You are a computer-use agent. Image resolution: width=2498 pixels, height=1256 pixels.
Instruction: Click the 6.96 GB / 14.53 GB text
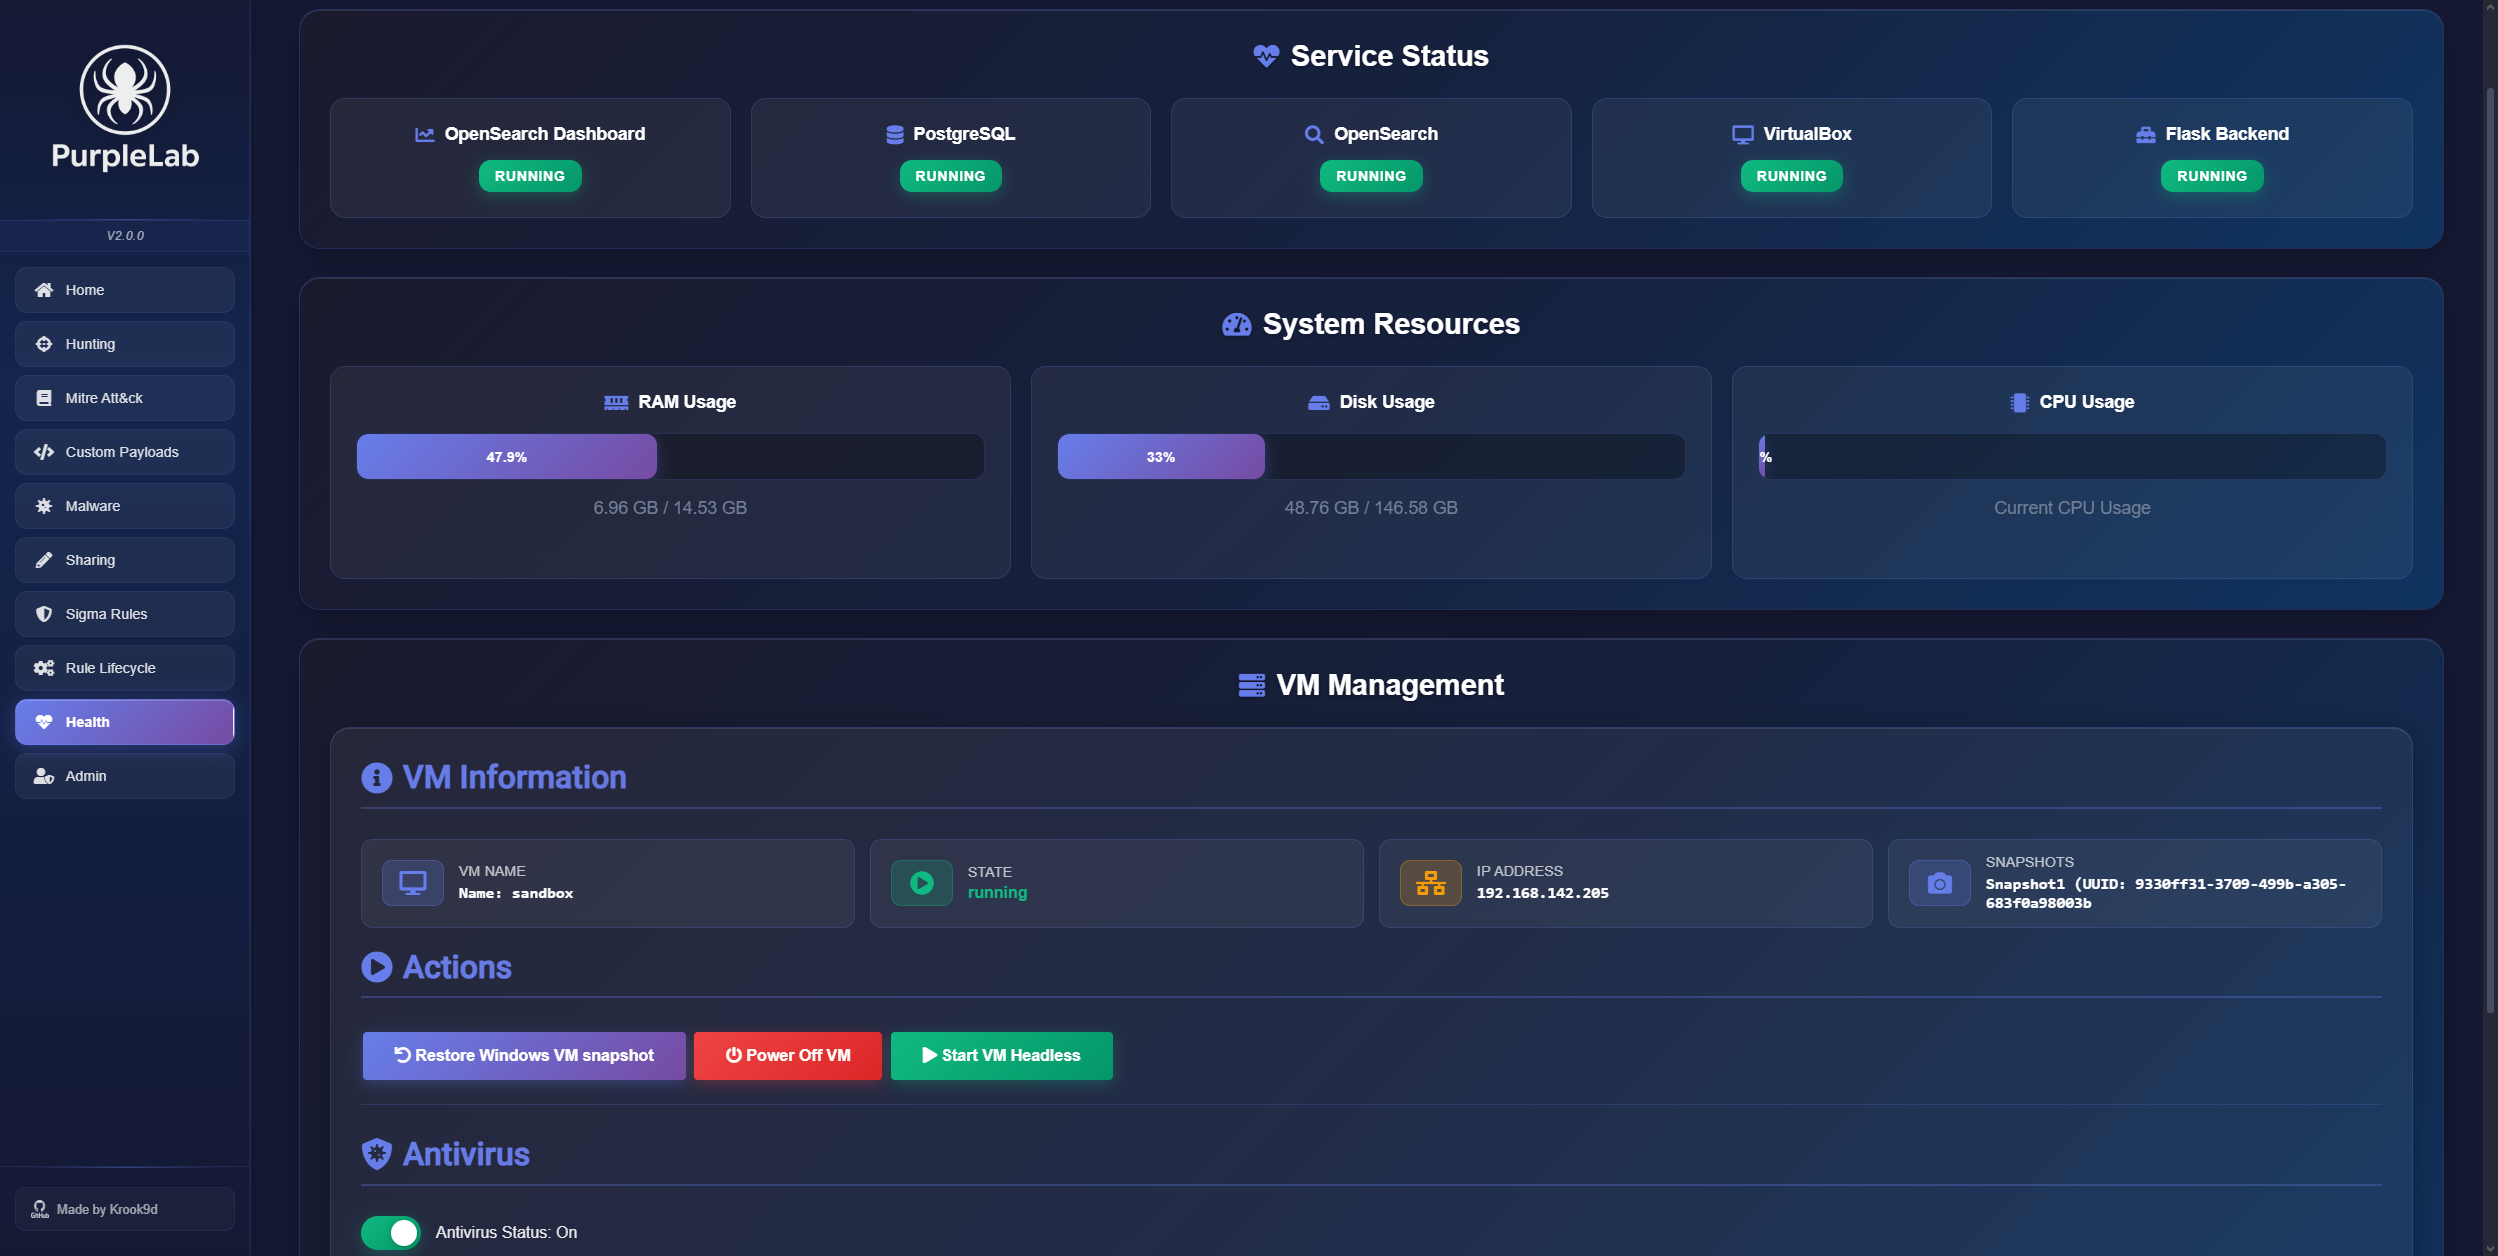pos(670,508)
